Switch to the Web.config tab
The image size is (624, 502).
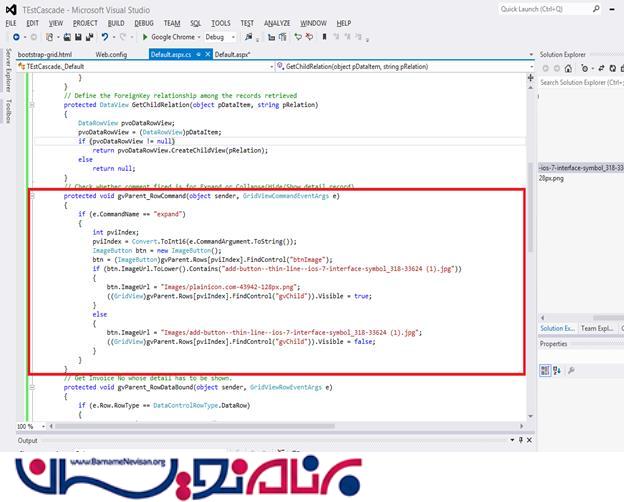tap(111, 53)
